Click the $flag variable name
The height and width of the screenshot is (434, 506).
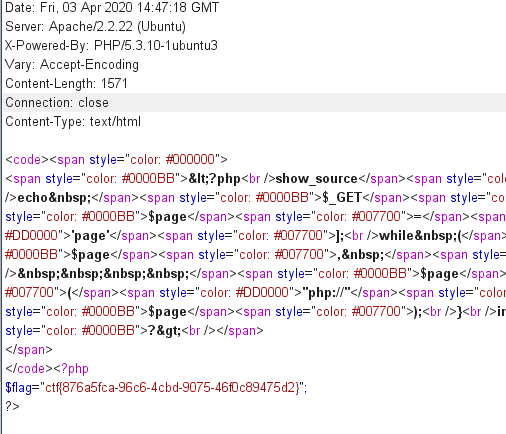click(18, 388)
